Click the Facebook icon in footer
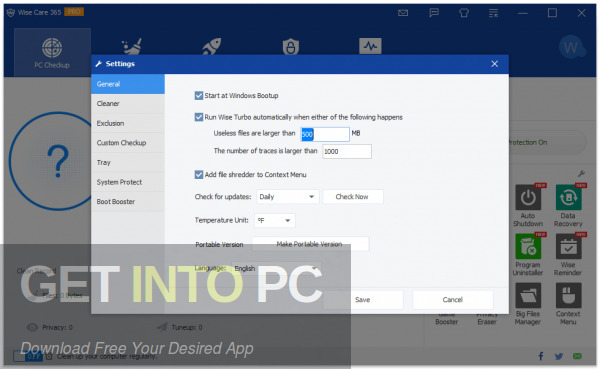600x369 pixels. coord(541,356)
